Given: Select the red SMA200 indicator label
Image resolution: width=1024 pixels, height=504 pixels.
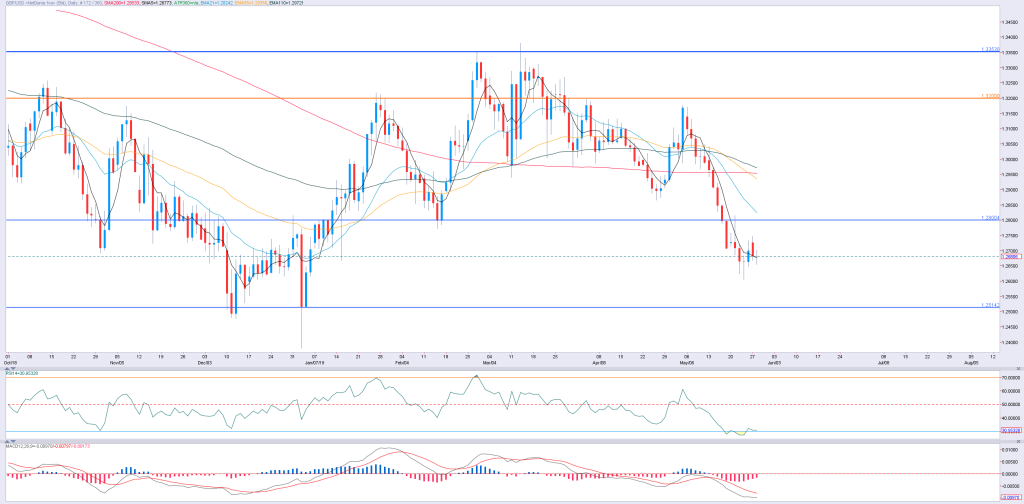Looking at the screenshot, I should coord(121,3).
